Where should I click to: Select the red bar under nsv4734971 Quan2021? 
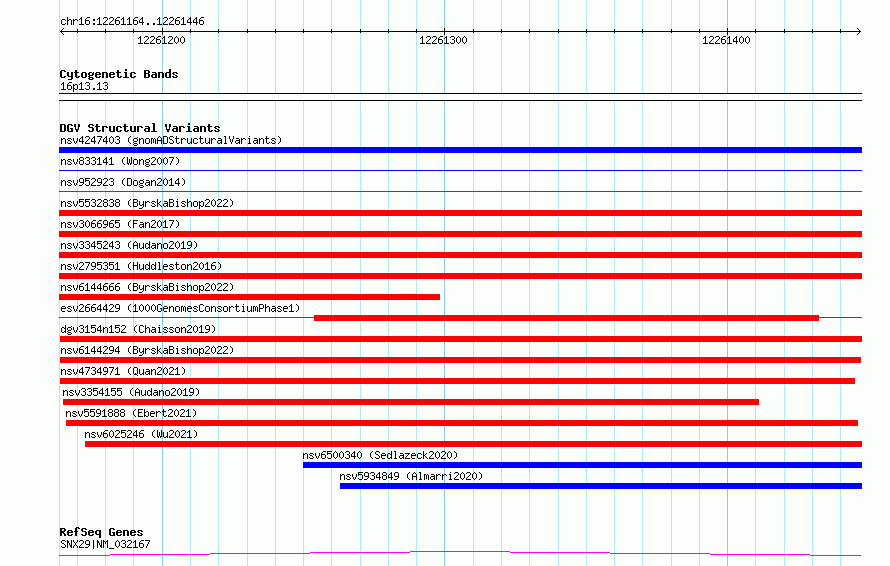457,381
